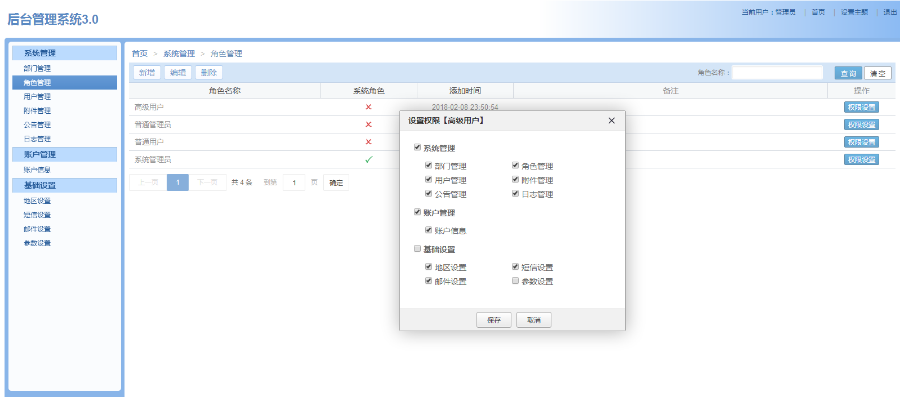Click 设置主题 link in top header
Viewport: 900px width, 397px height.
pyautogui.click(x=855, y=12)
